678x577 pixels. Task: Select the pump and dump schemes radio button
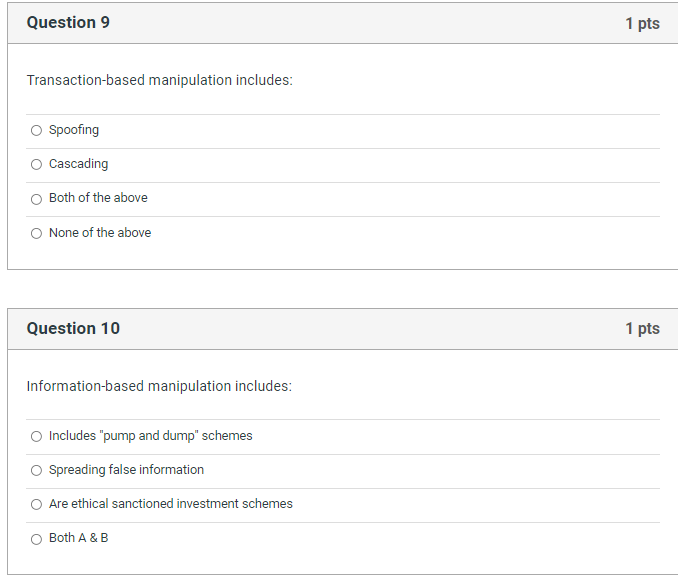click(36, 436)
